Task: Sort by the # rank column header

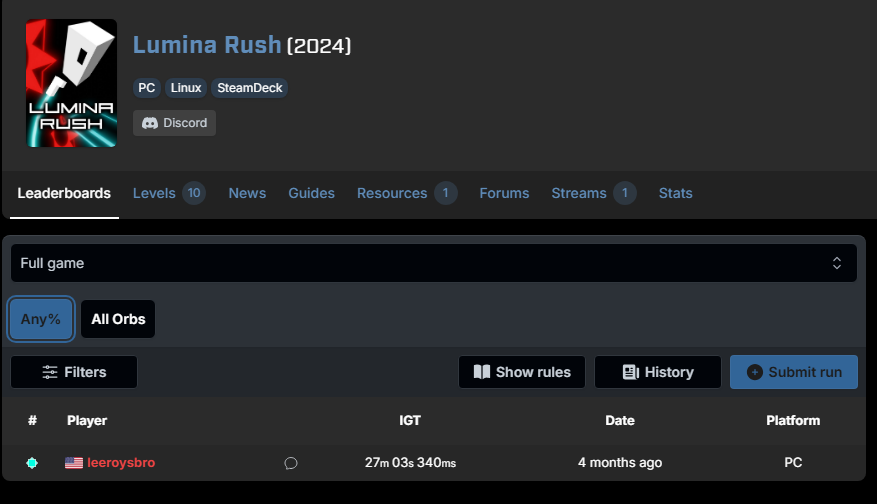Action: click(x=32, y=421)
